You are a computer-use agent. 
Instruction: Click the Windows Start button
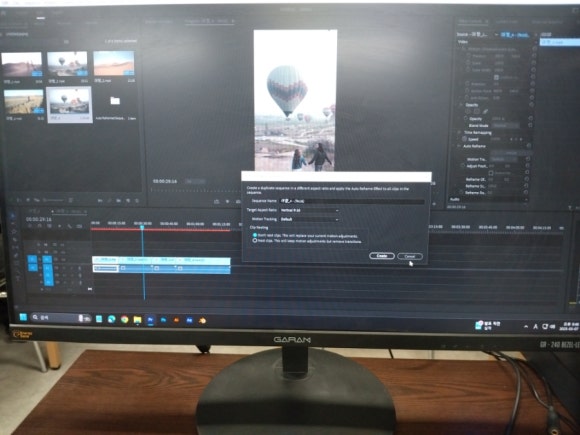pos(23,317)
